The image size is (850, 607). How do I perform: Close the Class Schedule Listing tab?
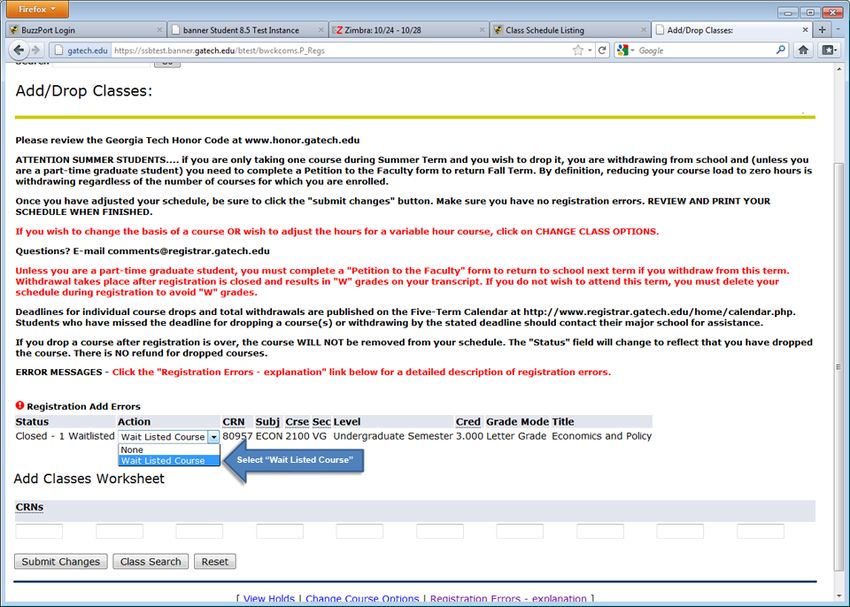pos(643,30)
